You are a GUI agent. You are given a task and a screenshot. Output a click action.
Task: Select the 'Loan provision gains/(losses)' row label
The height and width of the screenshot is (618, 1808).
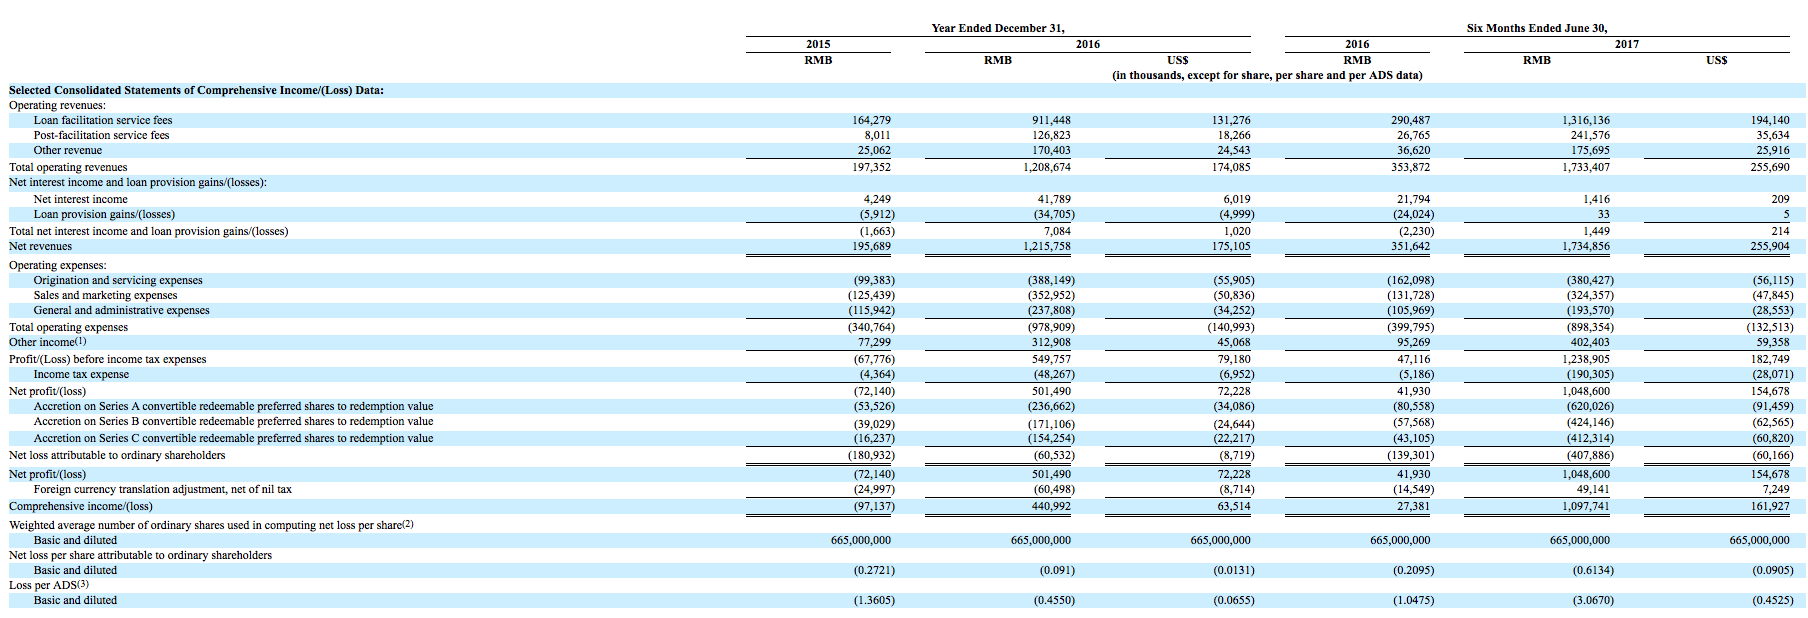pyautogui.click(x=104, y=214)
